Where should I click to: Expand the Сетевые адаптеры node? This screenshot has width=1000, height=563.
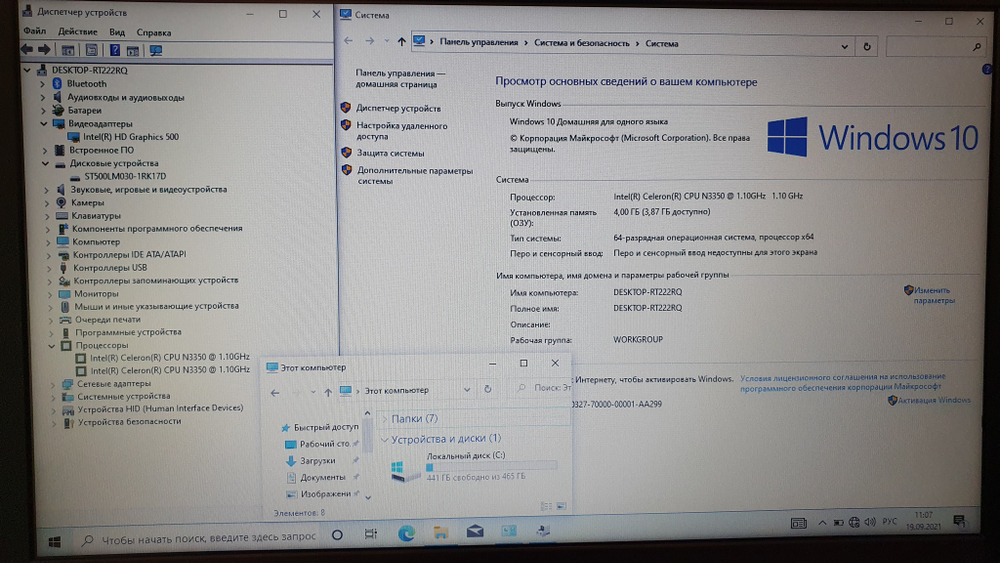[53, 384]
